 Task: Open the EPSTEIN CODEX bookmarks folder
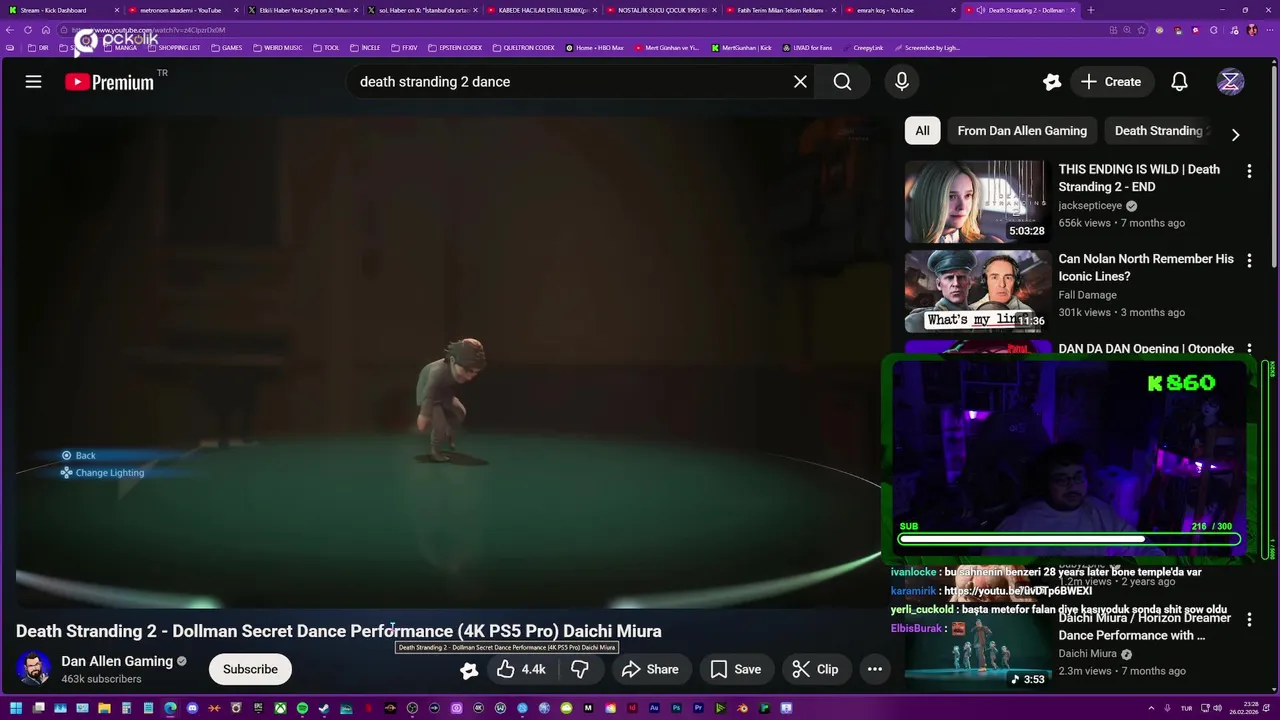coord(454,48)
